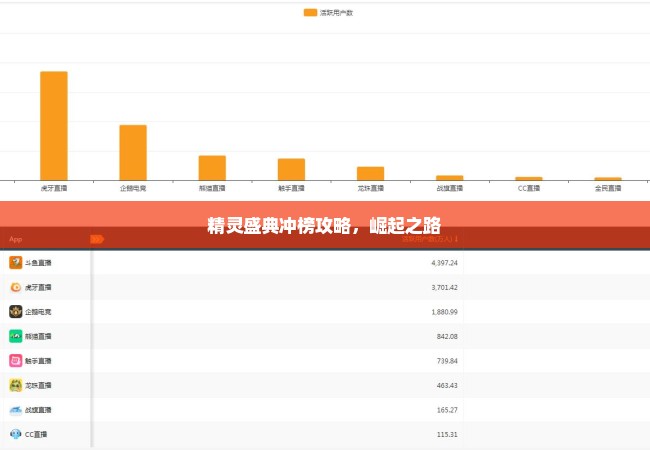Select the 斗鱼直播 name in the table
Viewport: 650px width, 450px height.
pos(38,263)
